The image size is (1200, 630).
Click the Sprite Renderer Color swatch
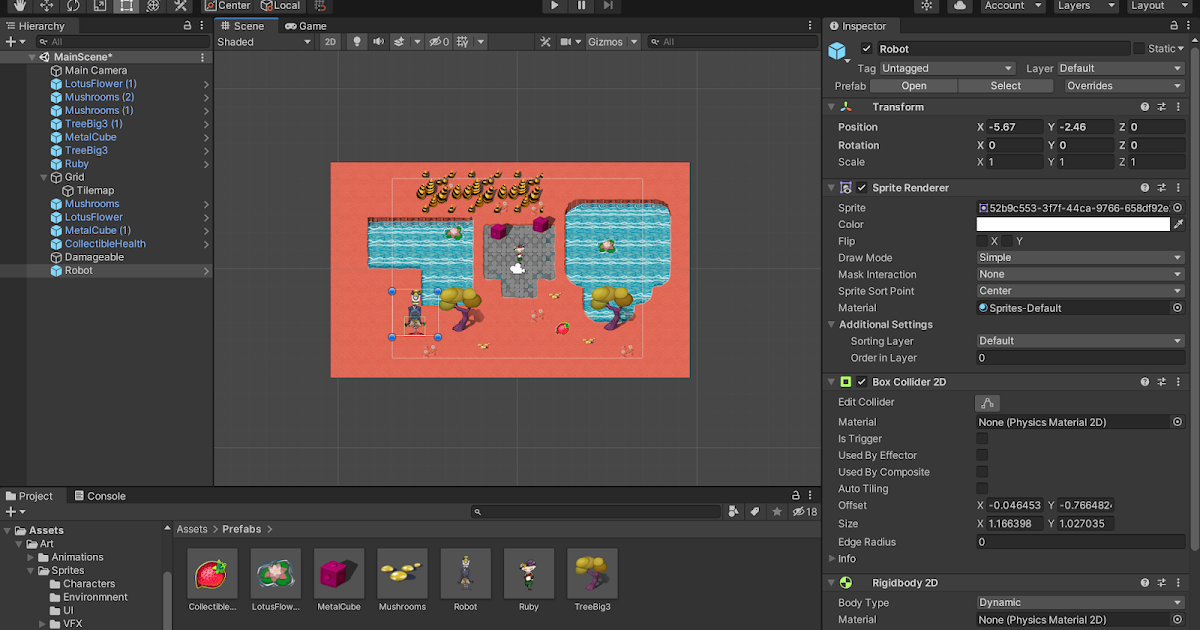[x=1073, y=225]
